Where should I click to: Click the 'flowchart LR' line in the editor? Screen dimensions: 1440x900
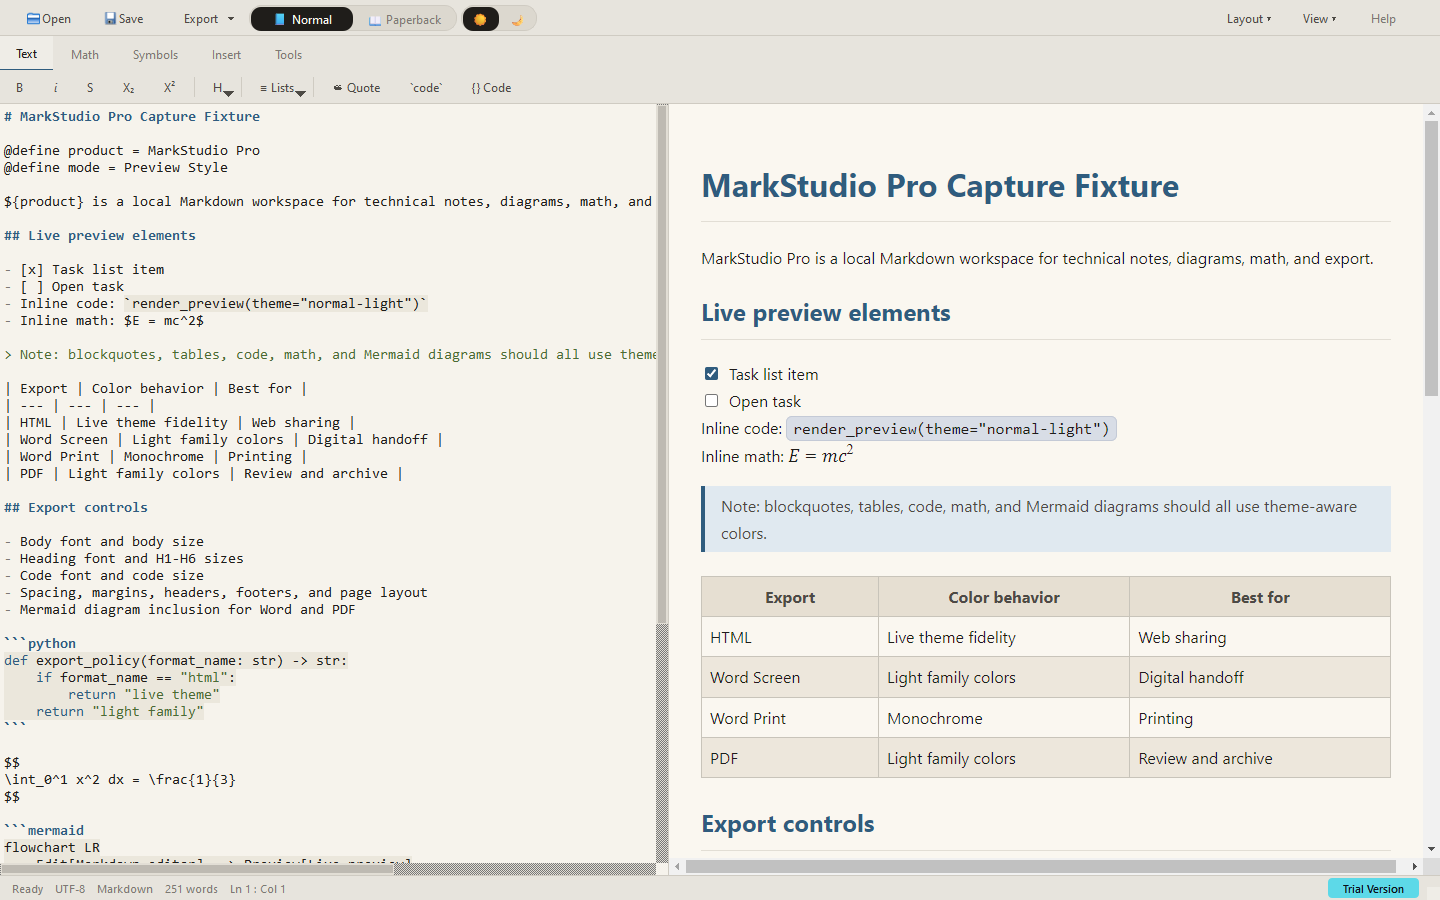pos(52,847)
